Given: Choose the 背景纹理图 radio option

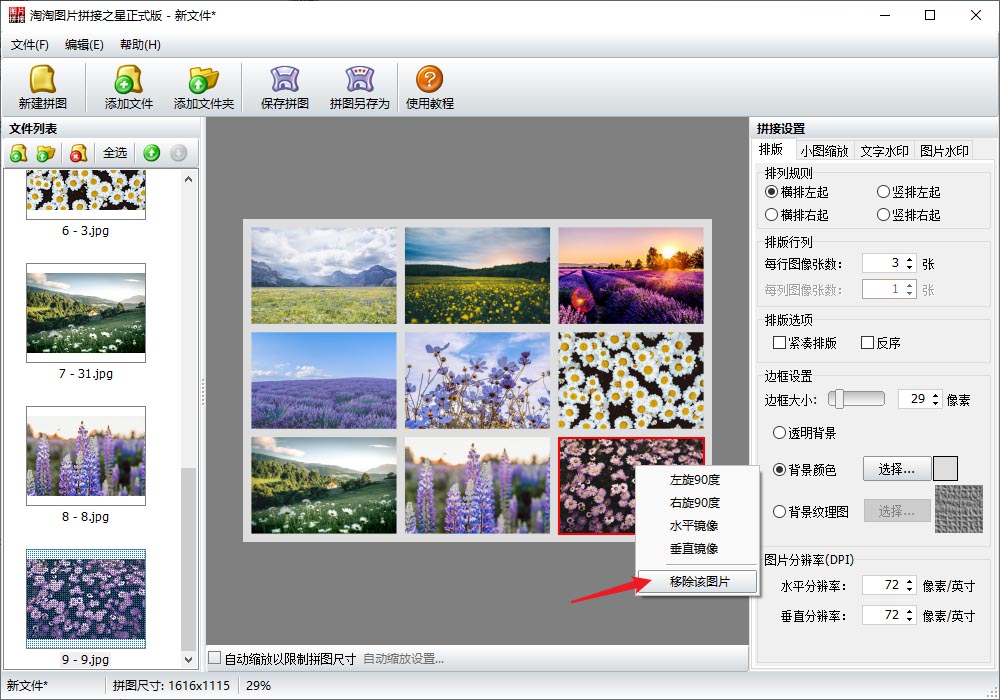Looking at the screenshot, I should (811, 511).
